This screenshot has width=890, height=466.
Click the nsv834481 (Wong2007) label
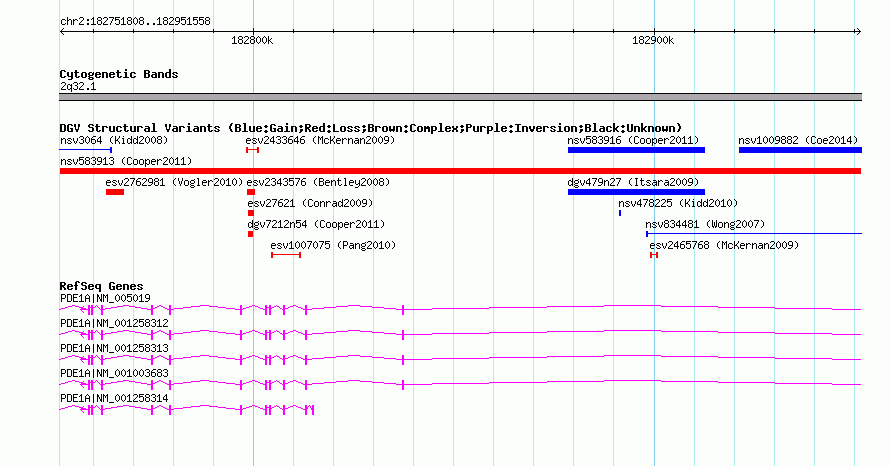pos(705,224)
